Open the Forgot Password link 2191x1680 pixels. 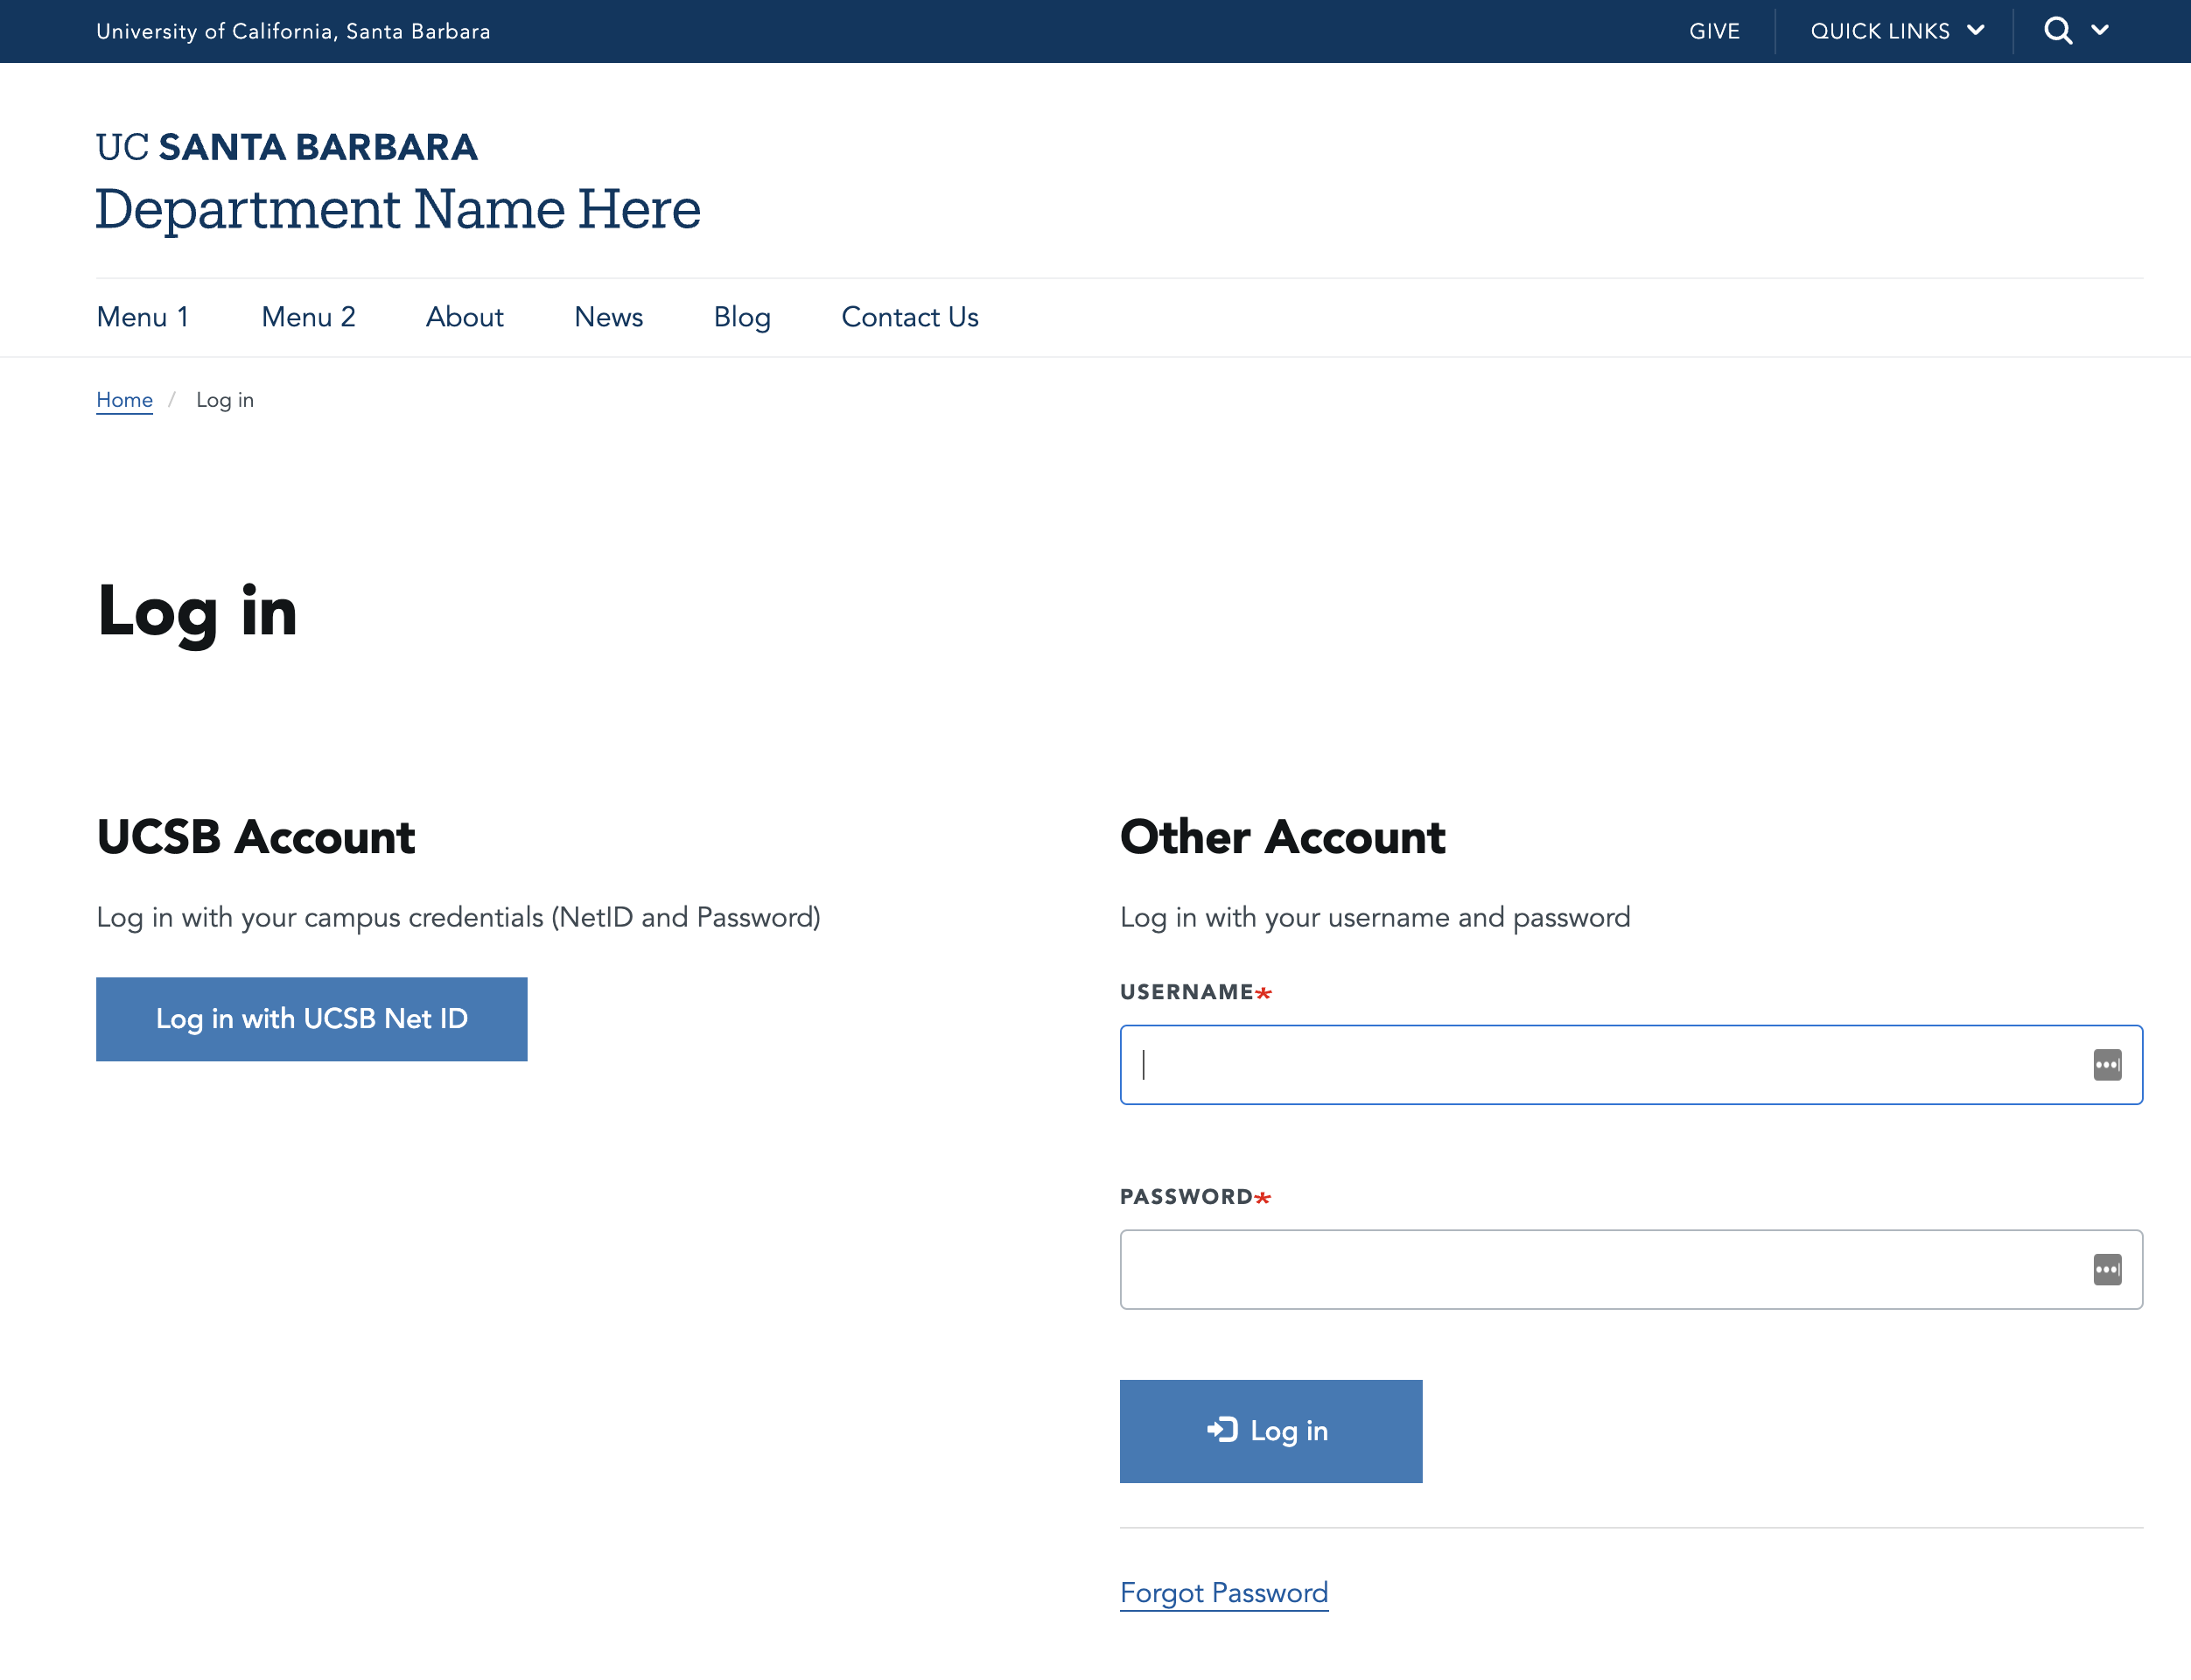point(1224,1593)
